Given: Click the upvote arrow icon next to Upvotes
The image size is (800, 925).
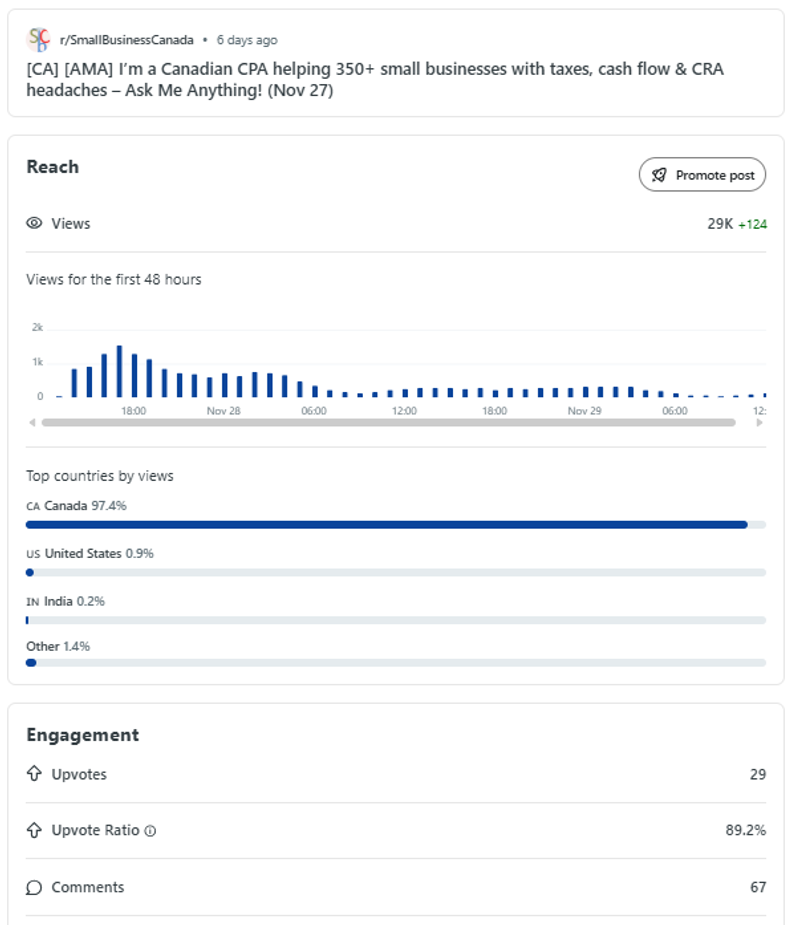Looking at the screenshot, I should tap(35, 774).
